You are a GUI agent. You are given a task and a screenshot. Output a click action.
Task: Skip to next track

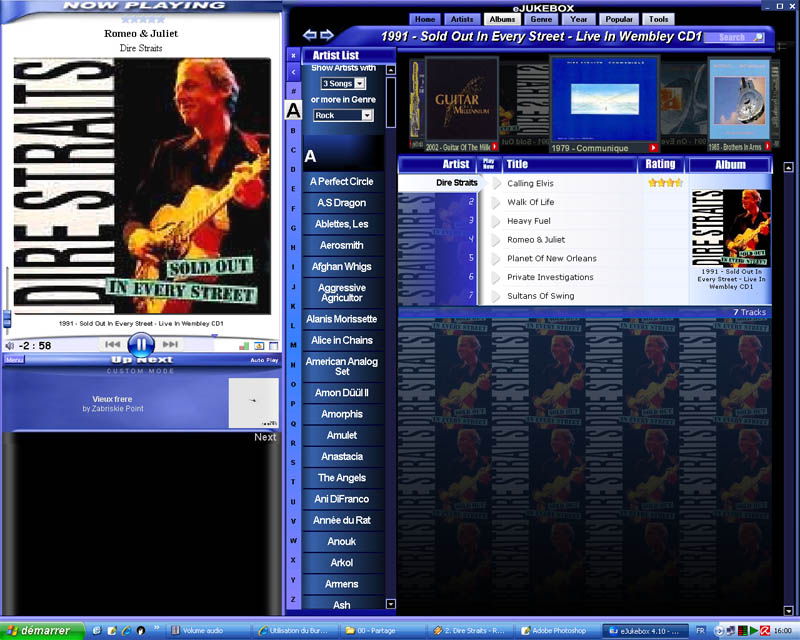coord(170,344)
